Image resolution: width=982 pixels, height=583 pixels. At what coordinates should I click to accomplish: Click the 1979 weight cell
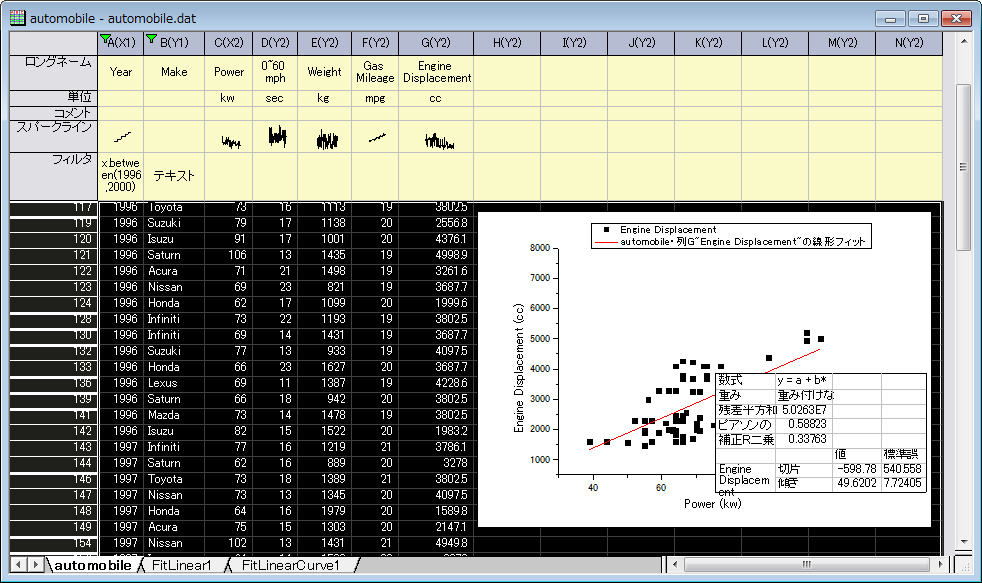click(324, 511)
